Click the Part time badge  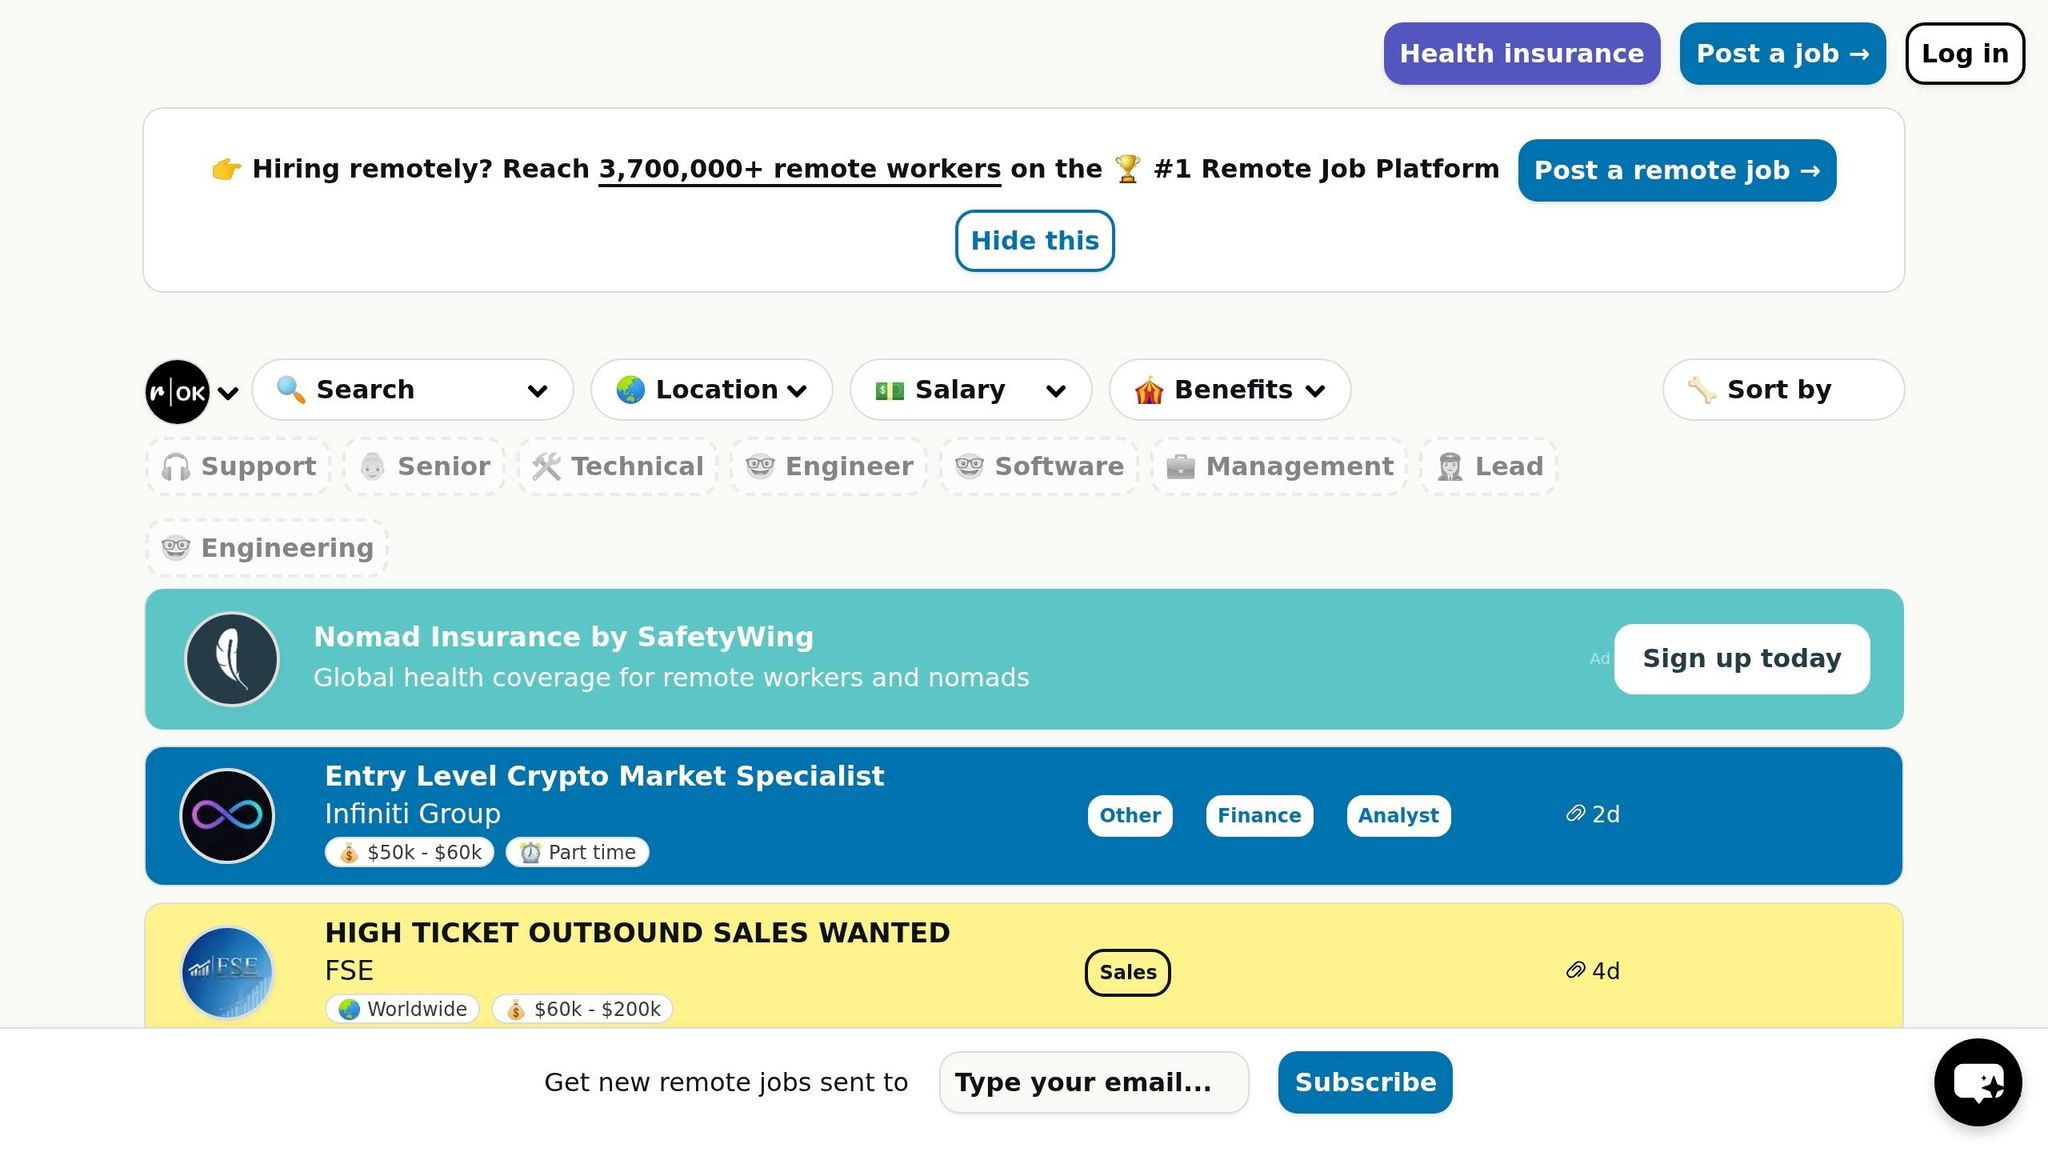coord(577,852)
